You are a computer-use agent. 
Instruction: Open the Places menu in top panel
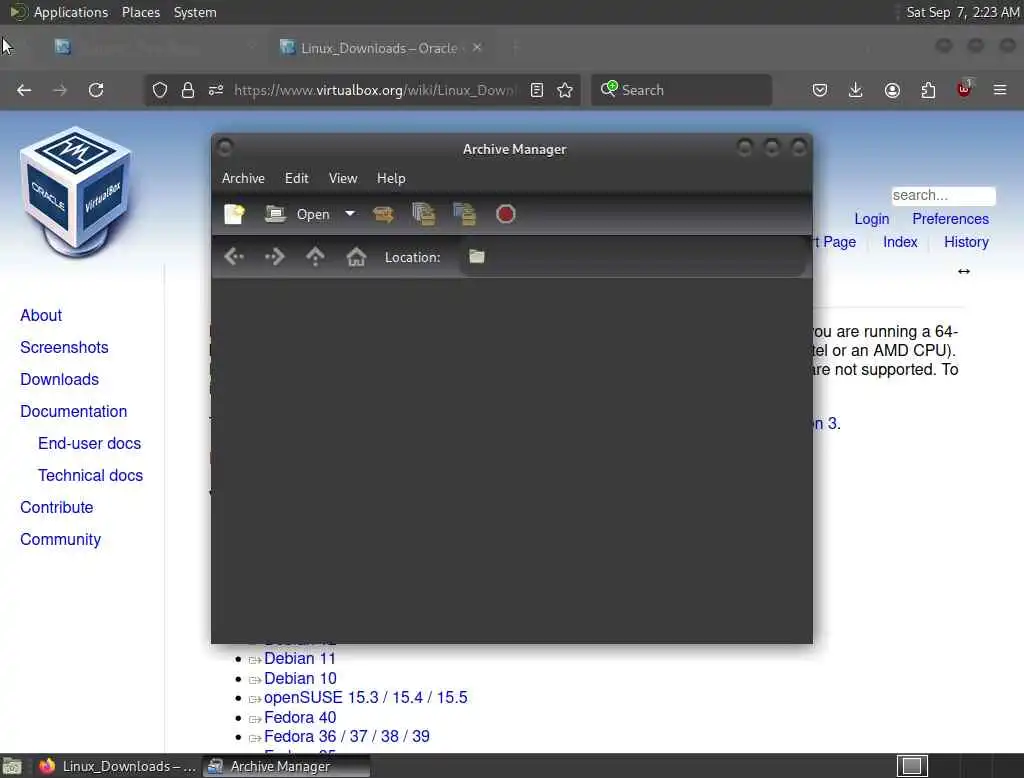(x=141, y=12)
